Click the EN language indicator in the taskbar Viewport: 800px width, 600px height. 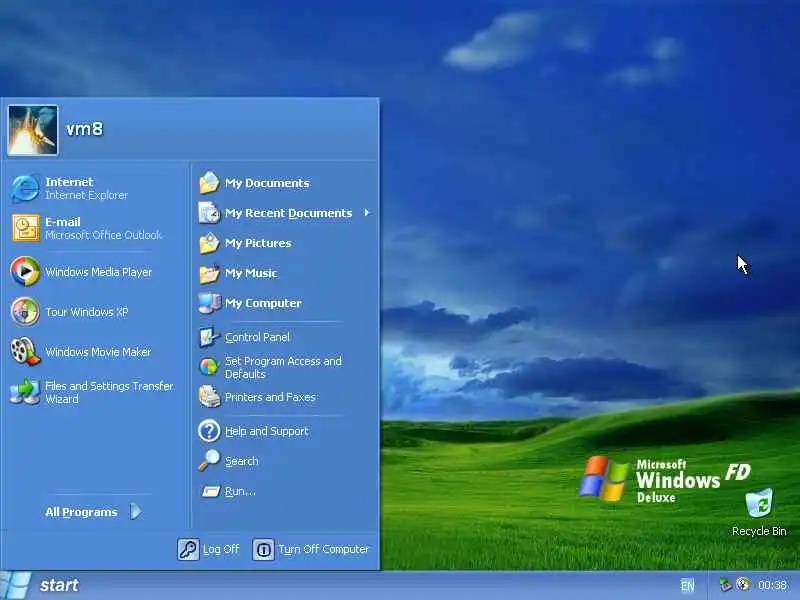[x=687, y=585]
